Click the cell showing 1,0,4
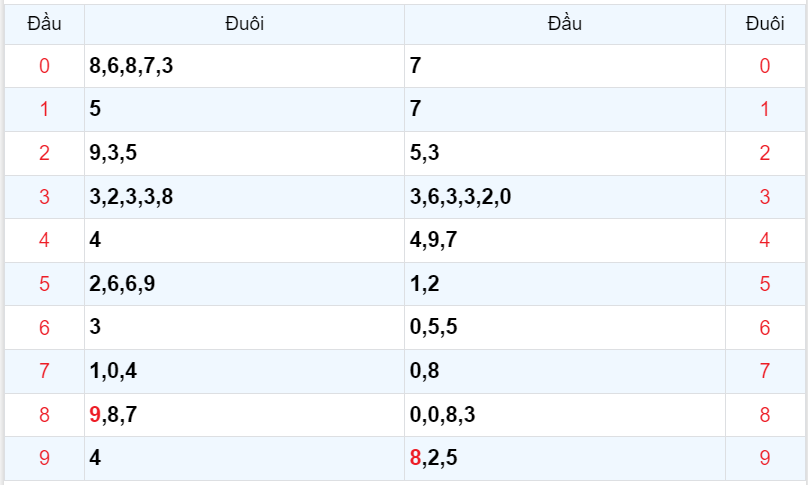The image size is (808, 485). [113, 371]
